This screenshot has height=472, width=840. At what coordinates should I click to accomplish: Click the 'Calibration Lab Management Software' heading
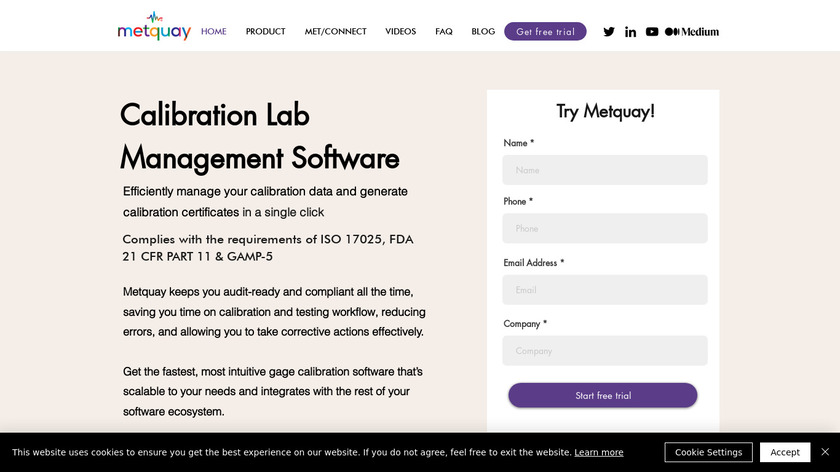(x=260, y=137)
